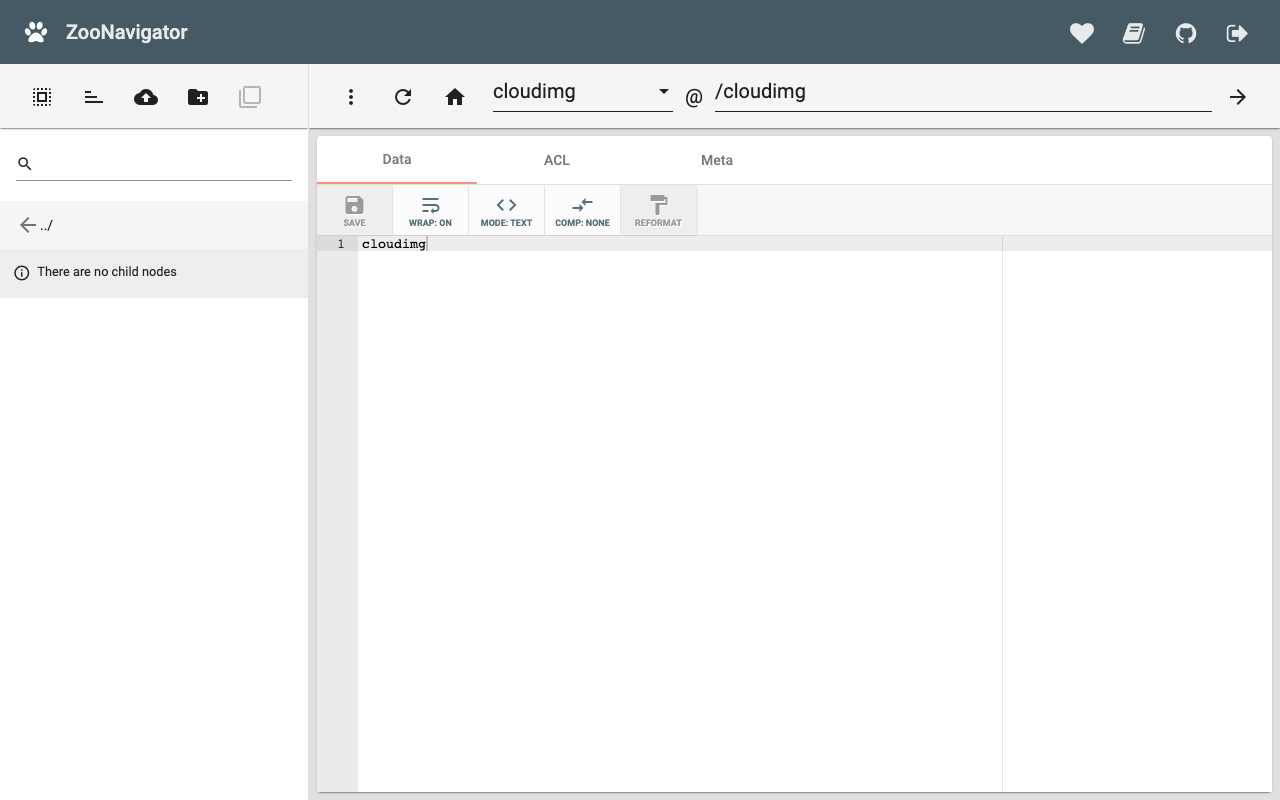The height and width of the screenshot is (800, 1280).
Task: Change the MODE: TEXT editor mode
Action: click(506, 210)
